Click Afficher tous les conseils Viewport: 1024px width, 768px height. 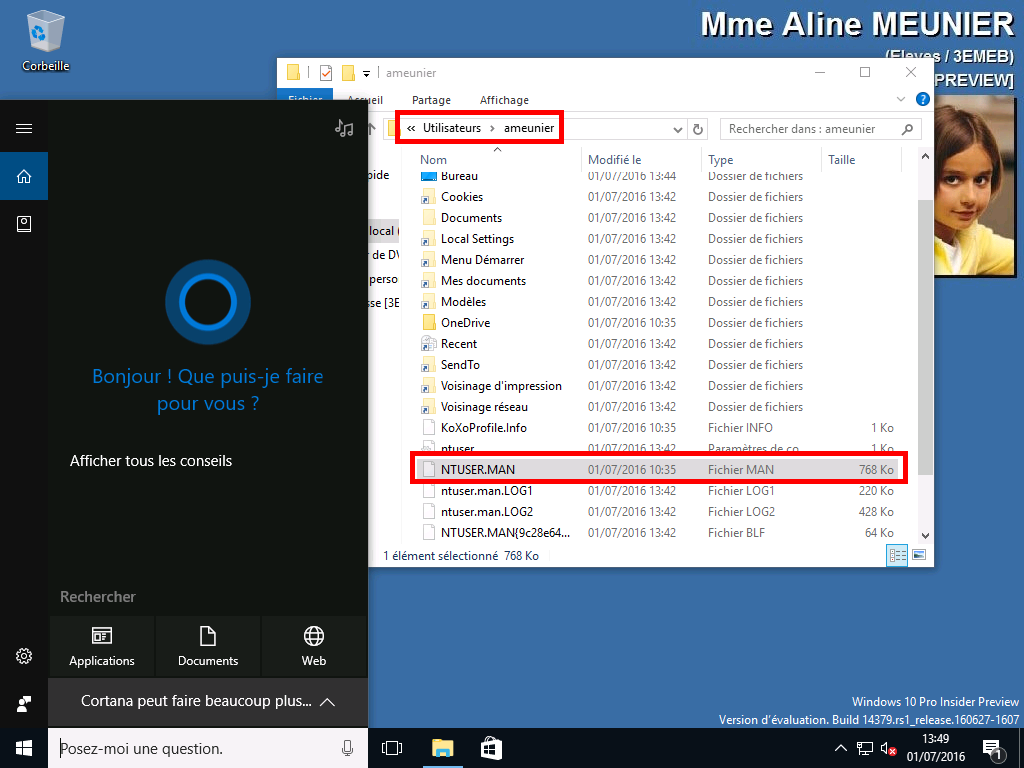coord(151,461)
